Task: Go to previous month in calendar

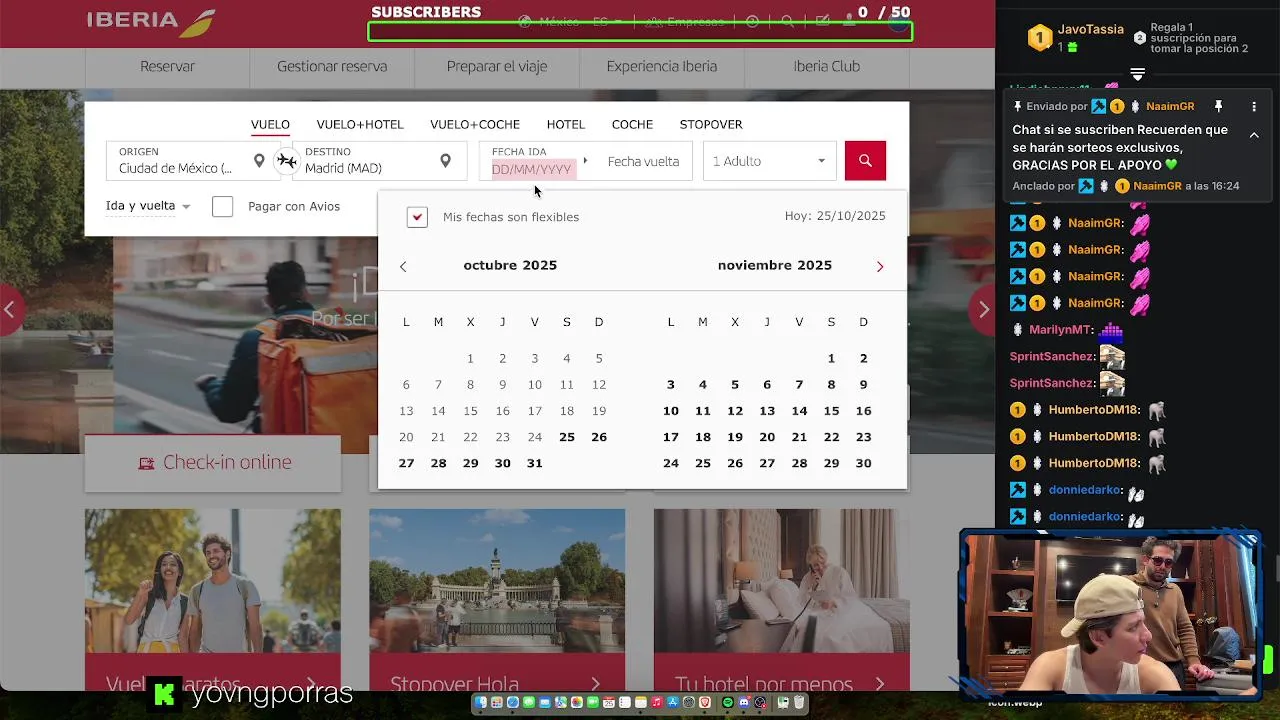Action: pyautogui.click(x=403, y=266)
